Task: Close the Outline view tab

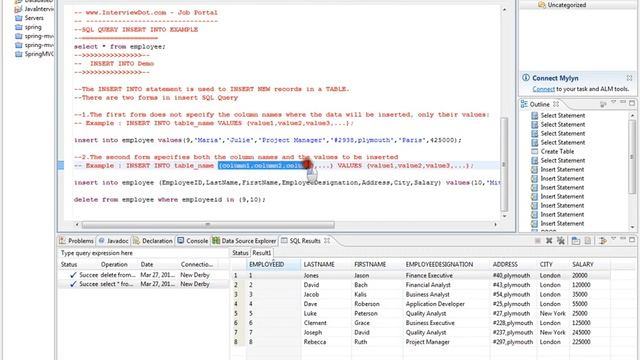Action: [x=556, y=104]
